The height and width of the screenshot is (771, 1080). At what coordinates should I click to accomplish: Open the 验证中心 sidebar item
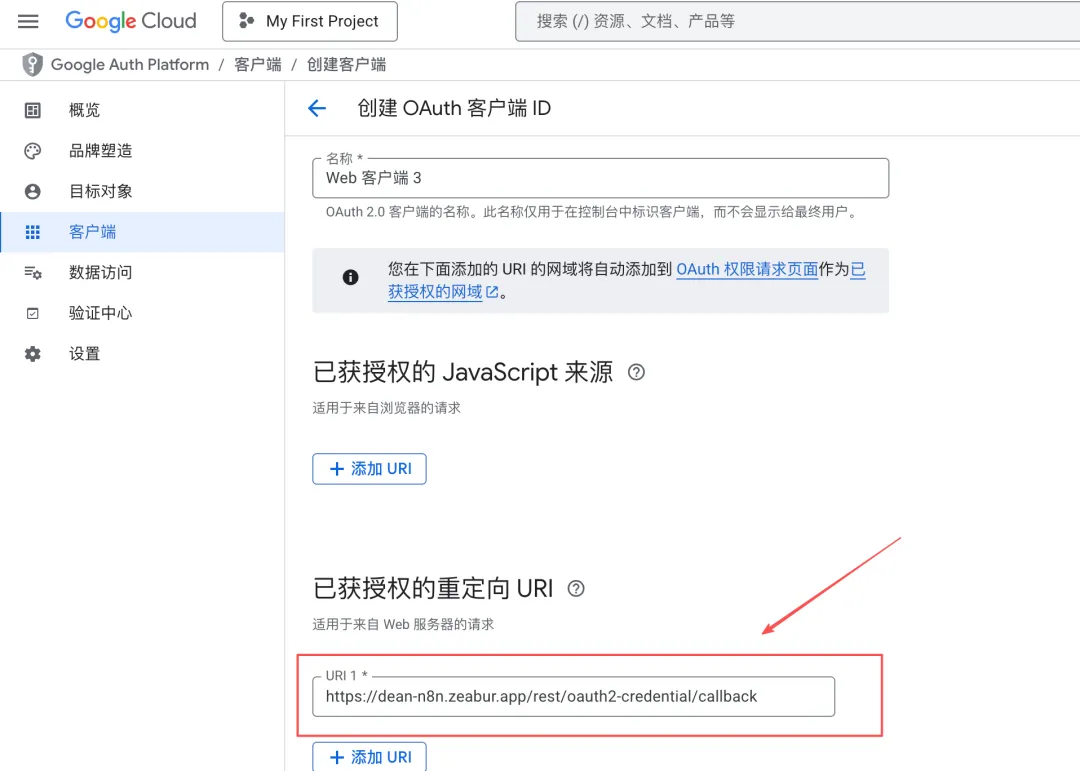(143, 313)
